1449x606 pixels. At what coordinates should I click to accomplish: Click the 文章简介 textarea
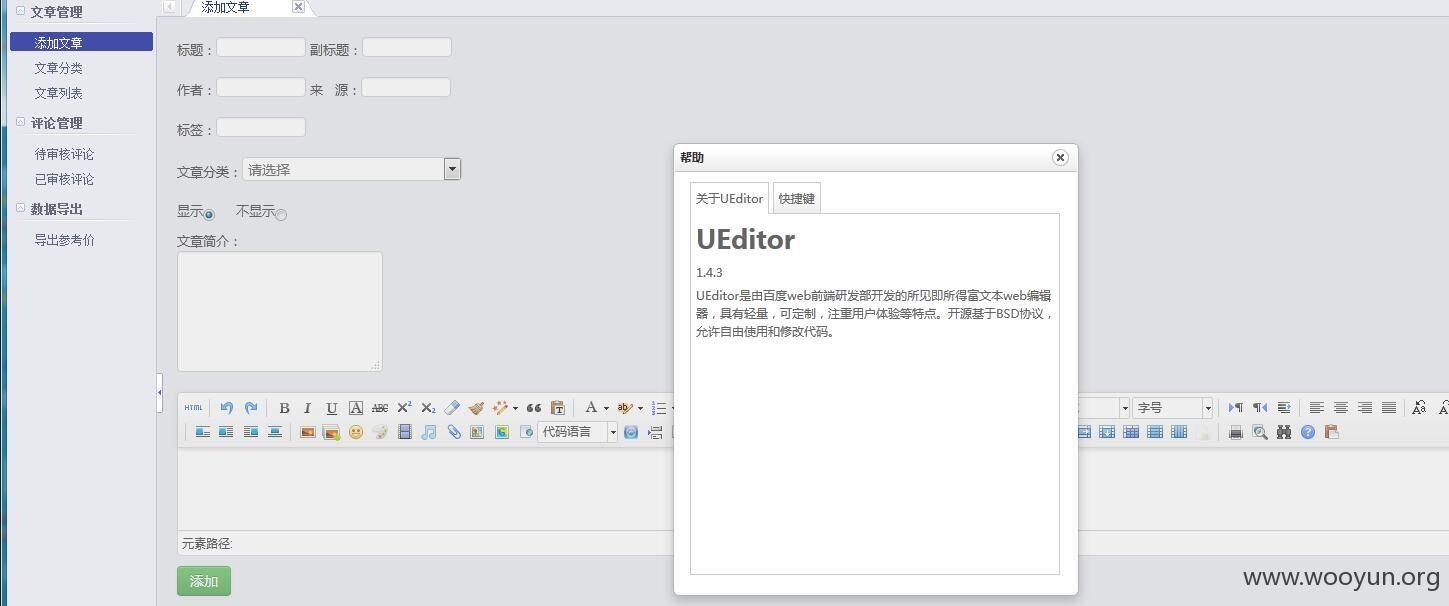[280, 311]
